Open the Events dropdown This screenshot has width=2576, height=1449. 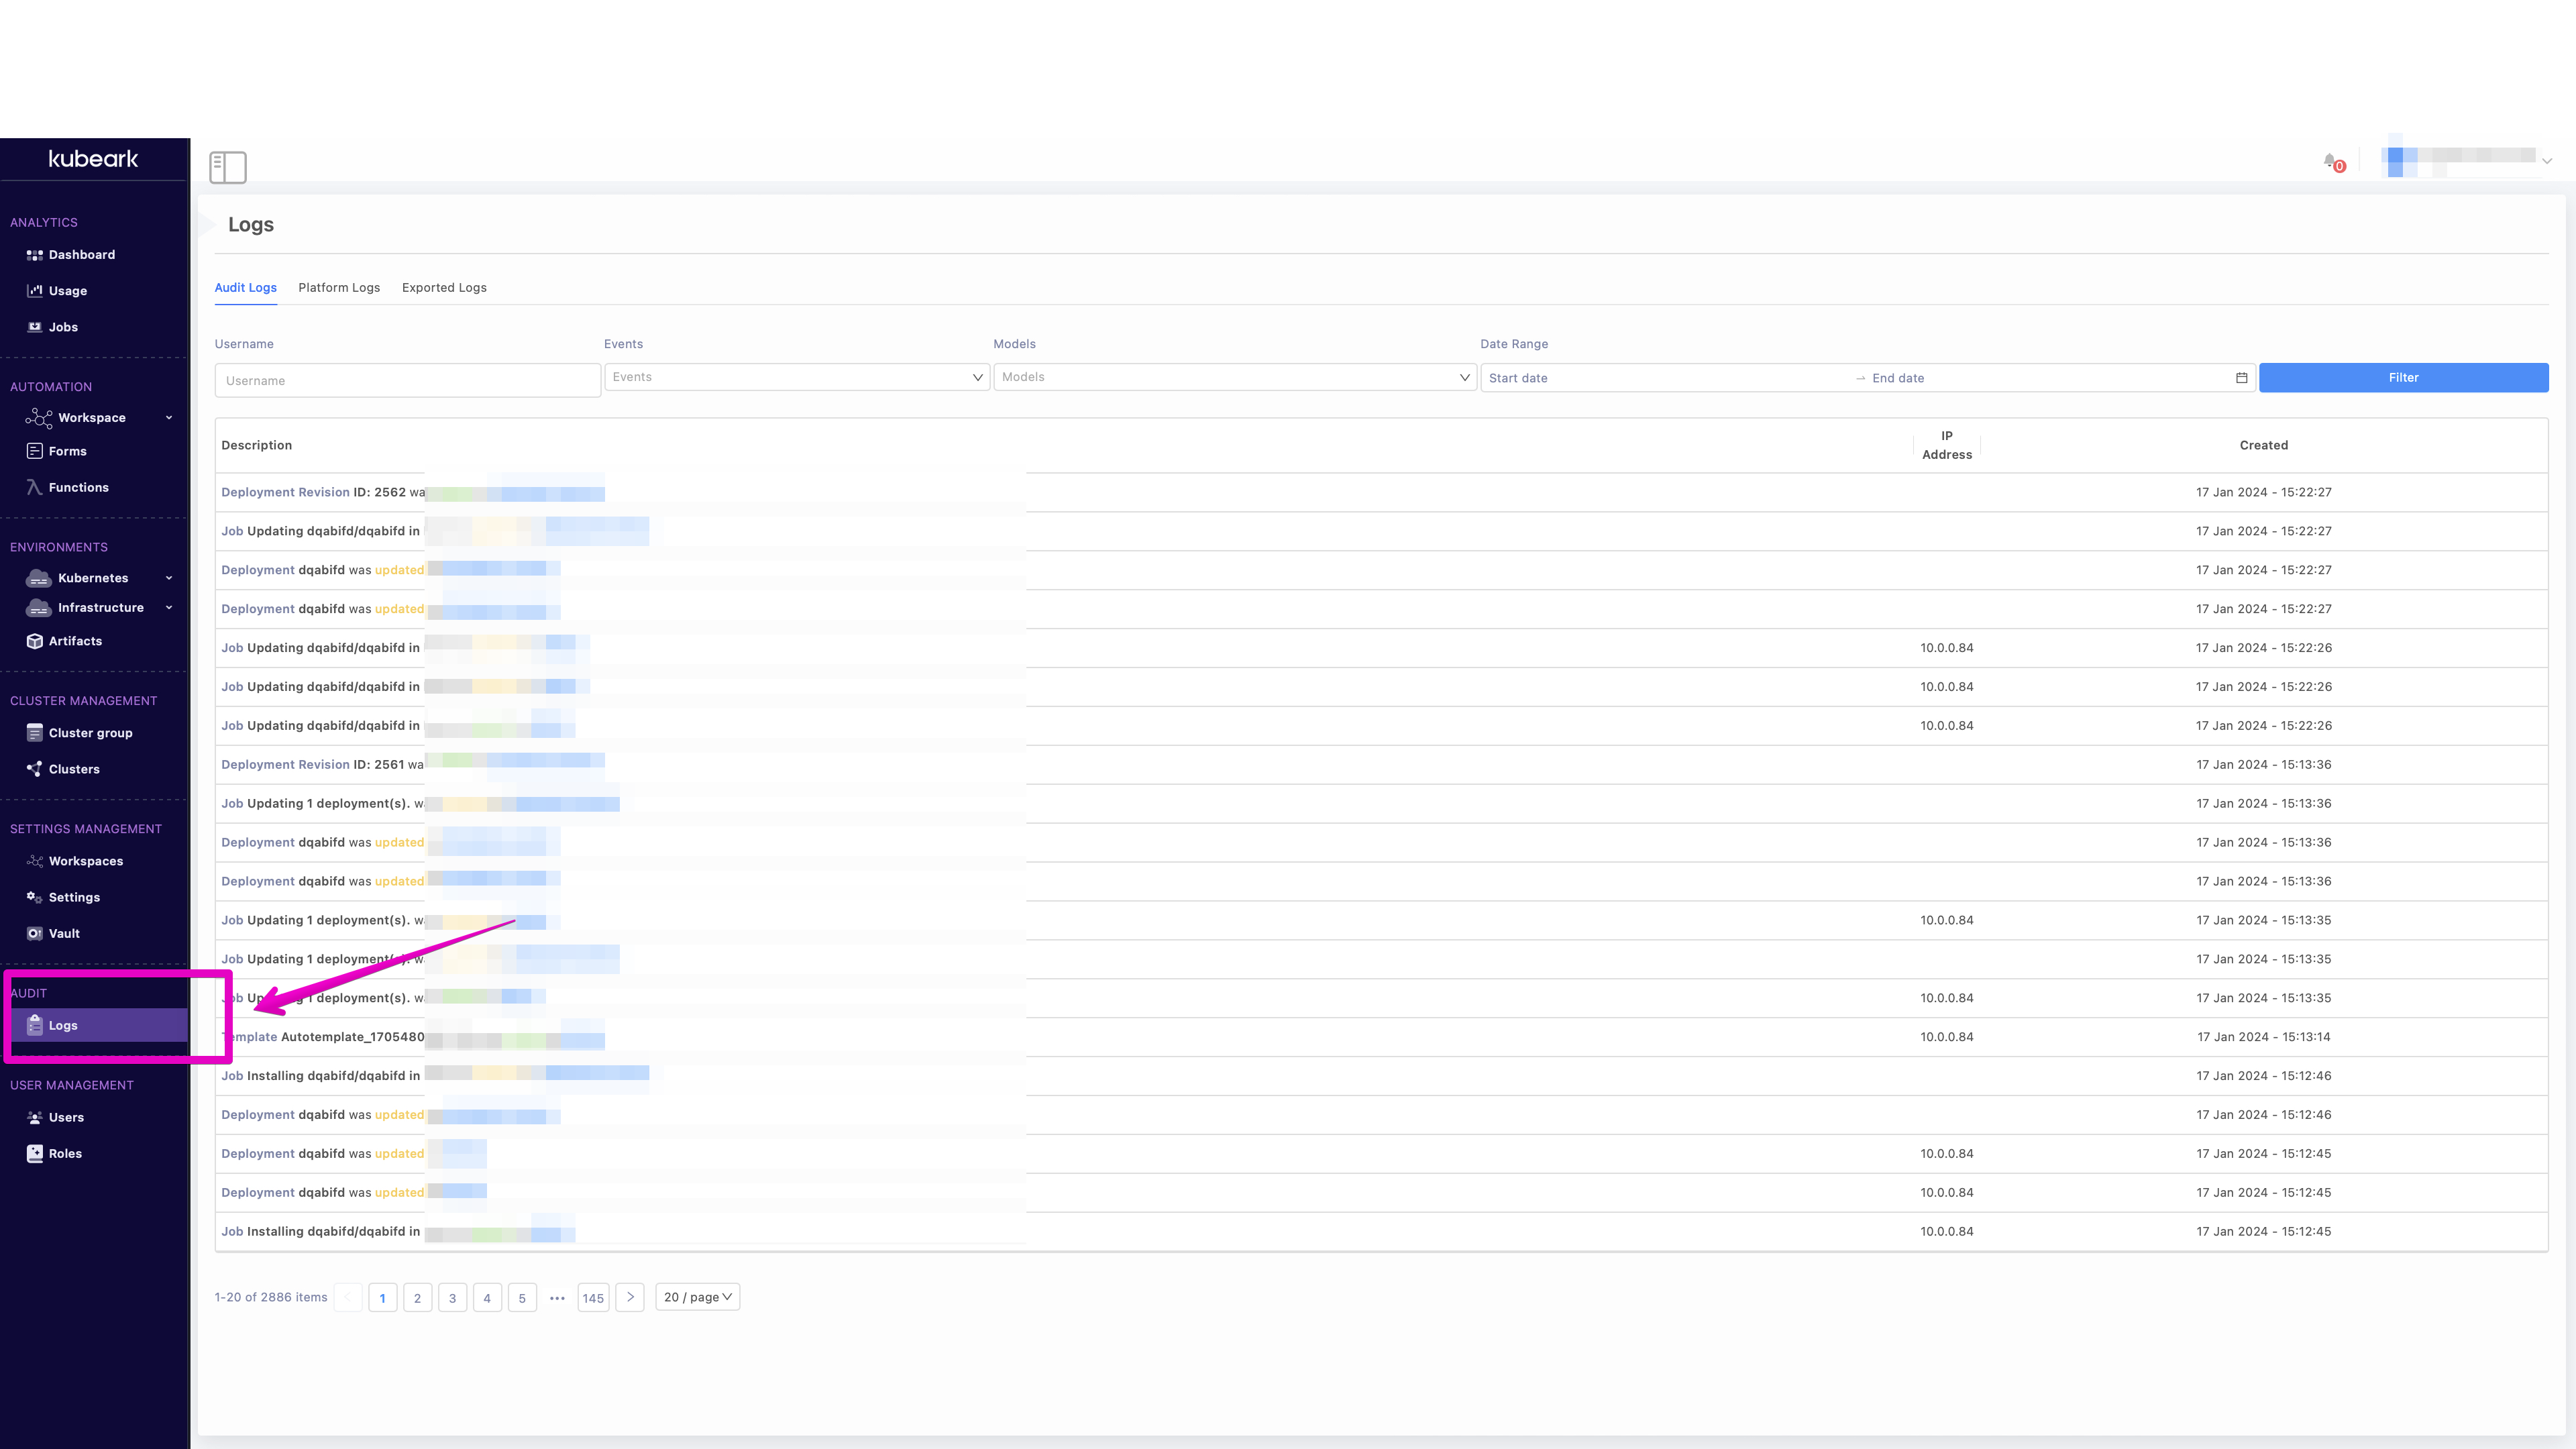point(796,377)
